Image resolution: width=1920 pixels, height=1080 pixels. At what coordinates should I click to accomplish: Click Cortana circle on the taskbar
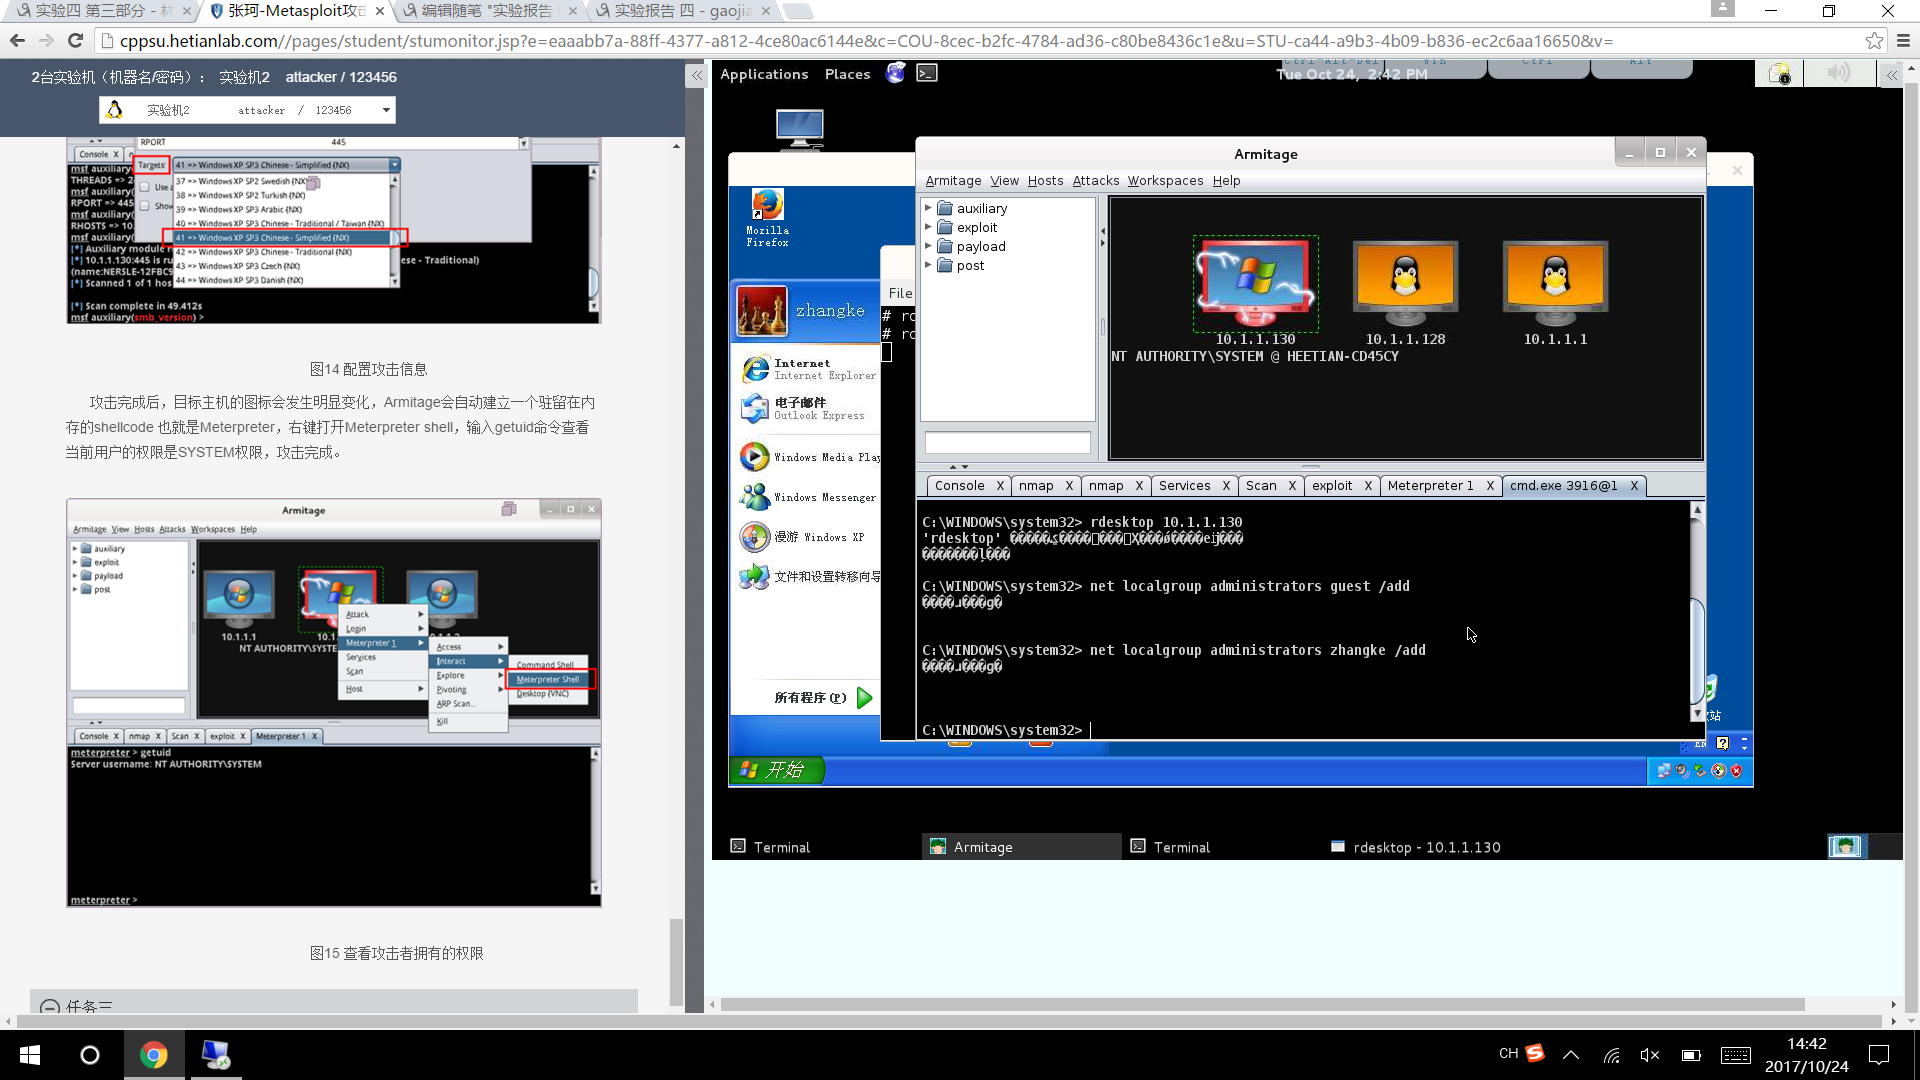[90, 1055]
